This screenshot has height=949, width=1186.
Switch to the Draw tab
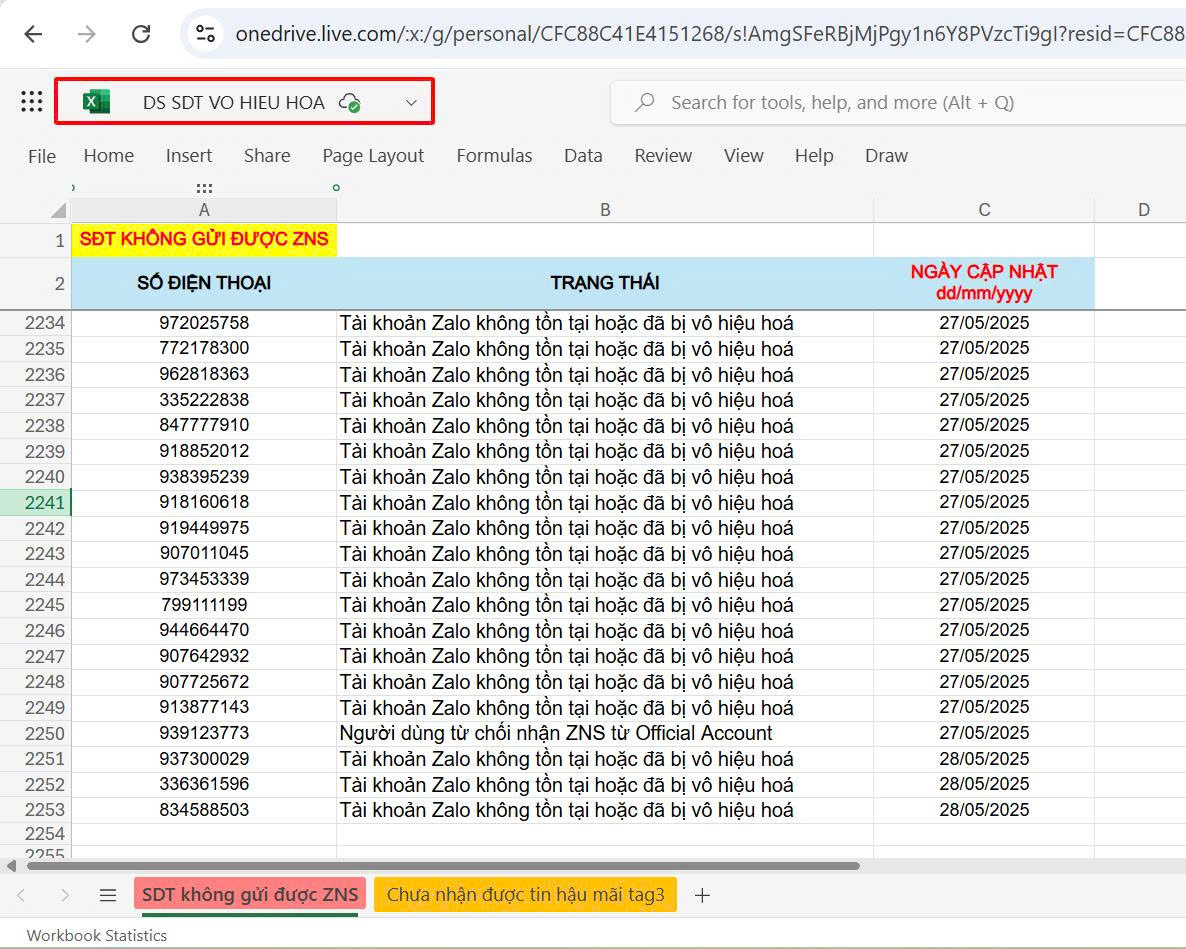coord(886,156)
